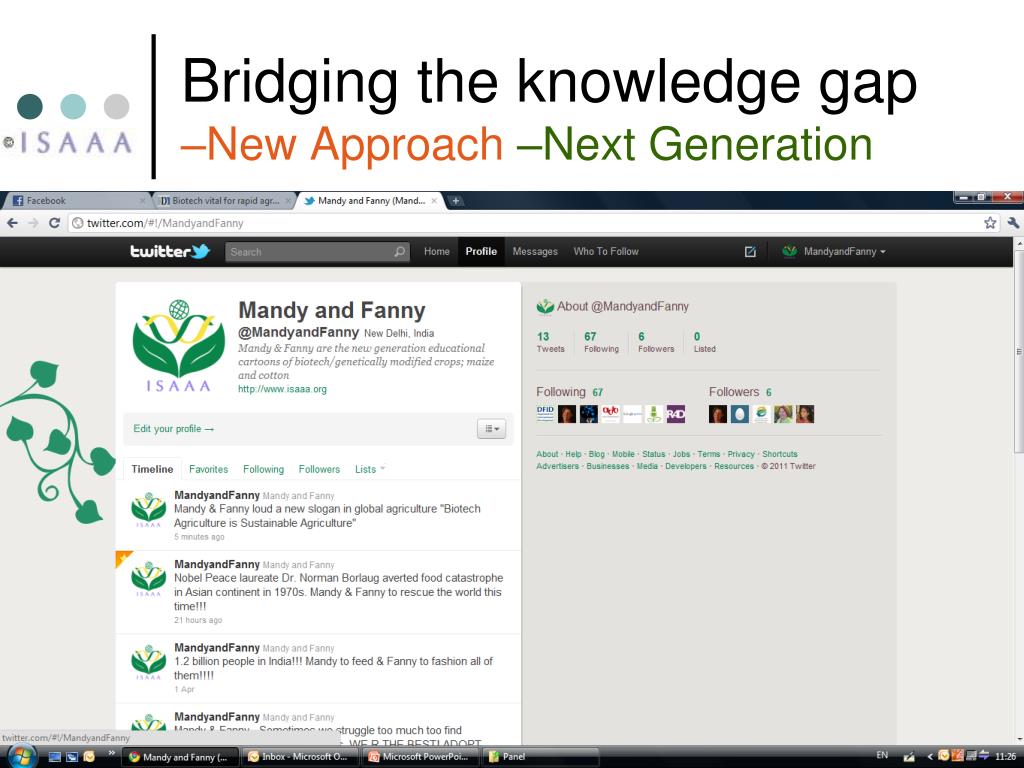1024x768 pixels.
Task: Switch to the Followers tab
Action: point(319,469)
